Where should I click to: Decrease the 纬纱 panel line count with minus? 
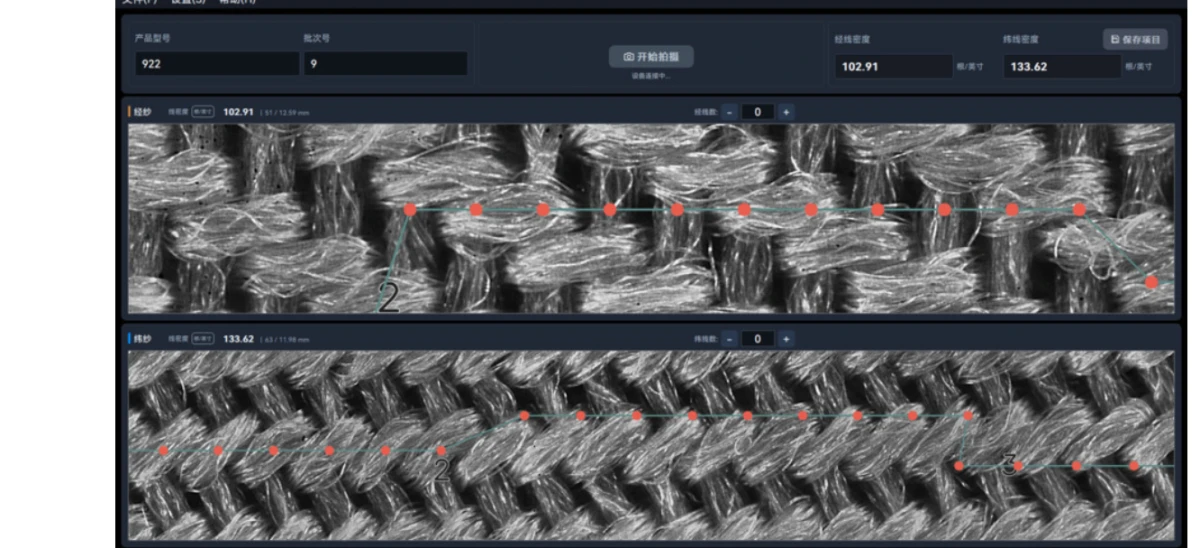tap(730, 339)
